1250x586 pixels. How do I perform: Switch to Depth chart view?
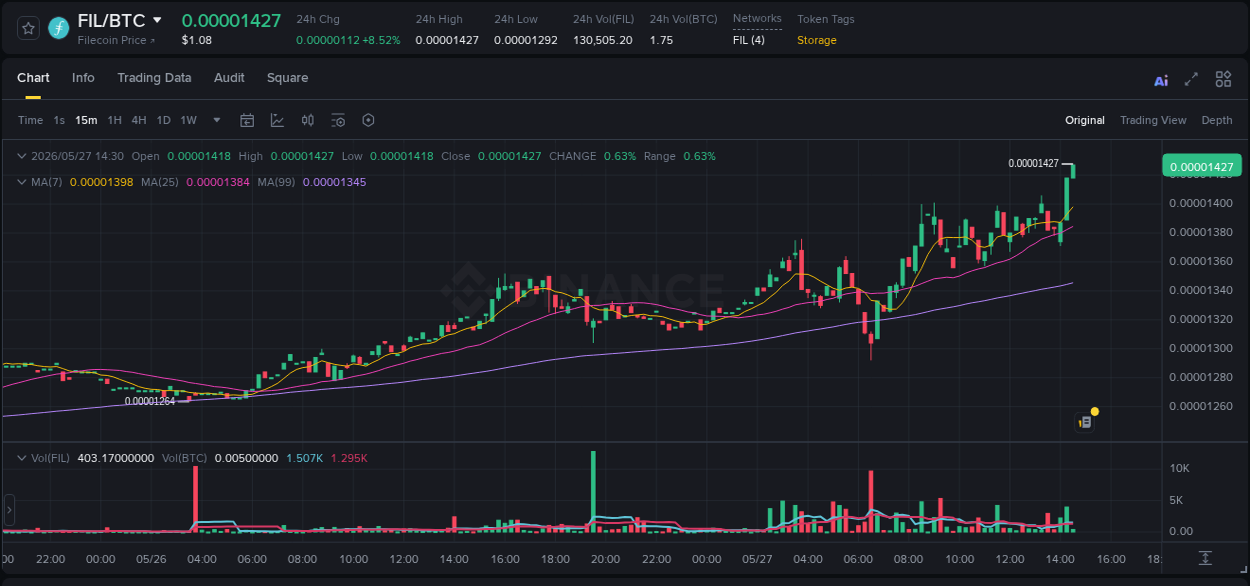(x=1217, y=120)
